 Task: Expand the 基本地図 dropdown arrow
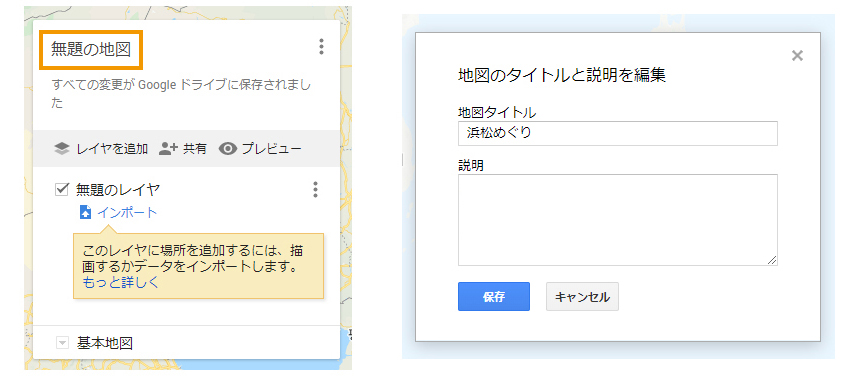pos(63,343)
